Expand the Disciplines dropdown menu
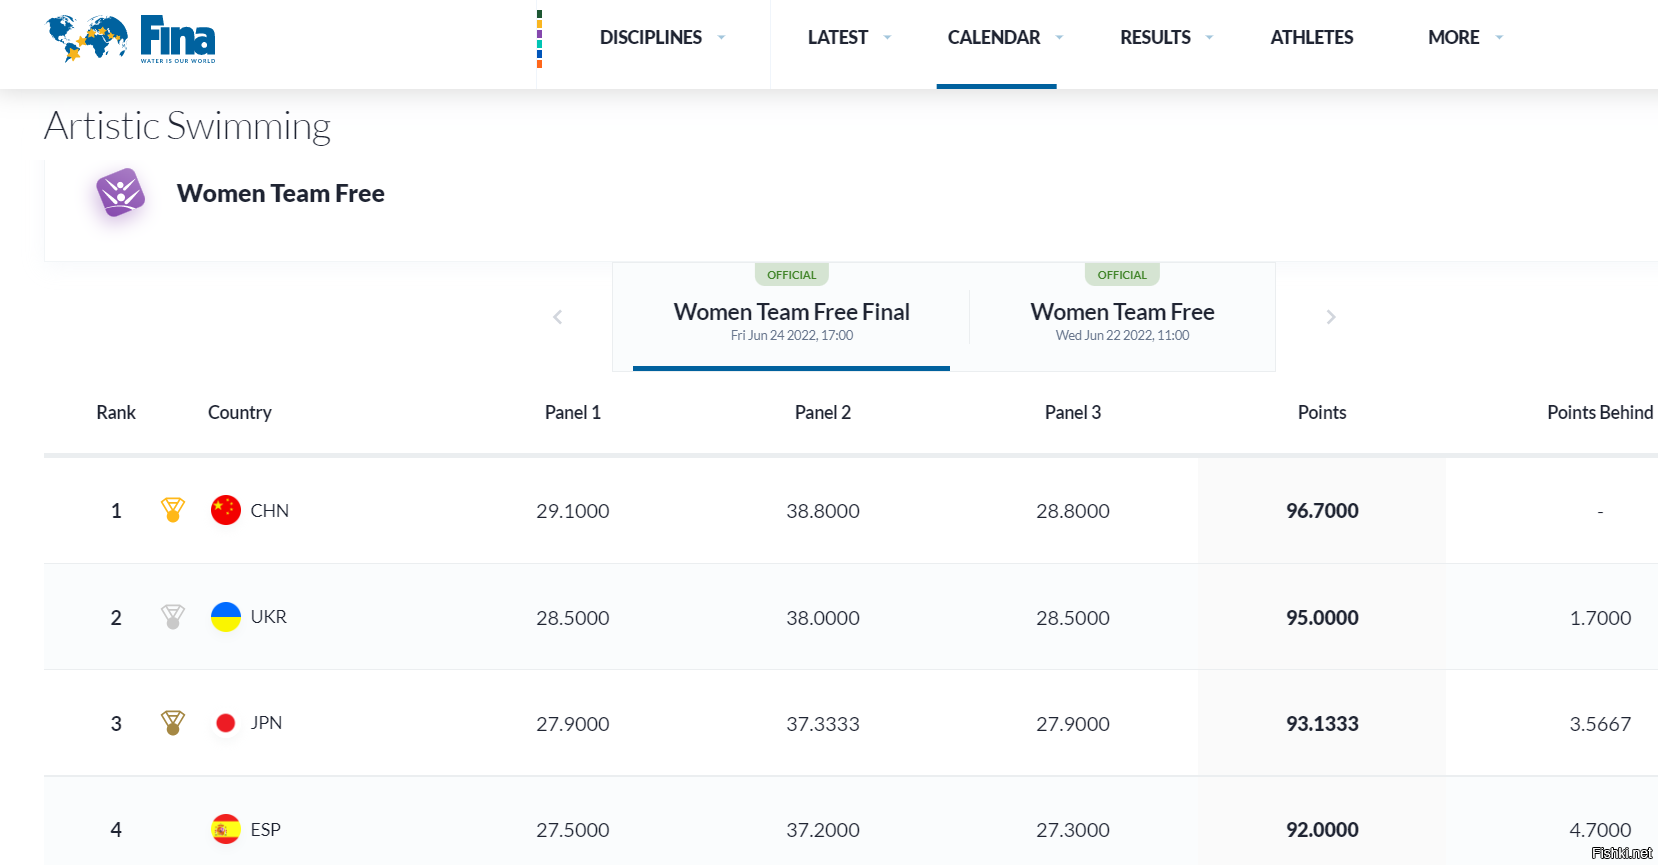Image resolution: width=1658 pixels, height=865 pixels. (x=661, y=38)
